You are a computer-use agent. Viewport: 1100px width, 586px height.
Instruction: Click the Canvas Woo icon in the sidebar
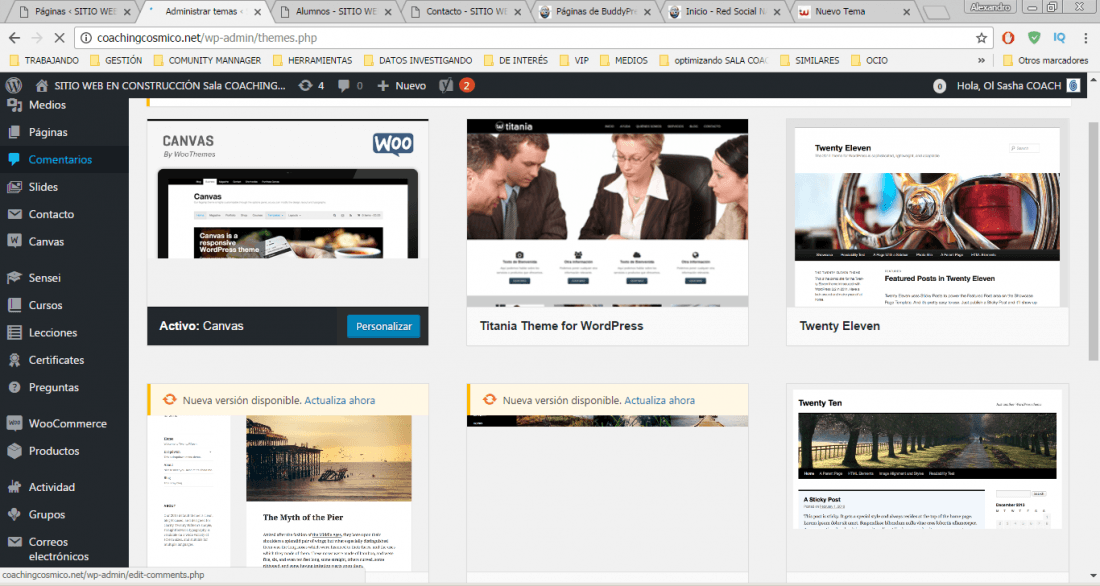(14, 241)
